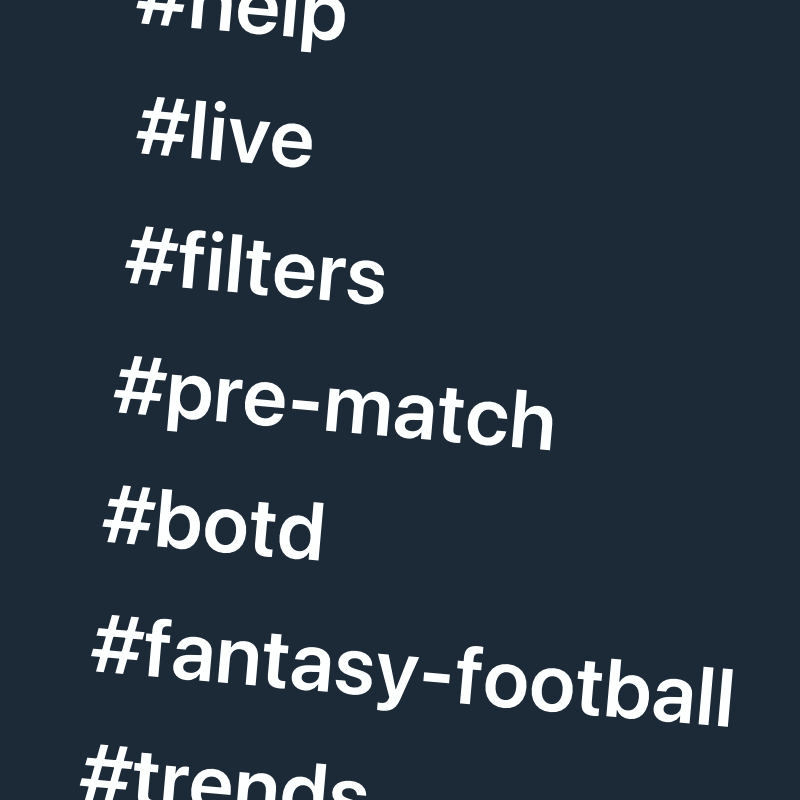
Task: Click the hash symbol before live
Action: [157, 132]
